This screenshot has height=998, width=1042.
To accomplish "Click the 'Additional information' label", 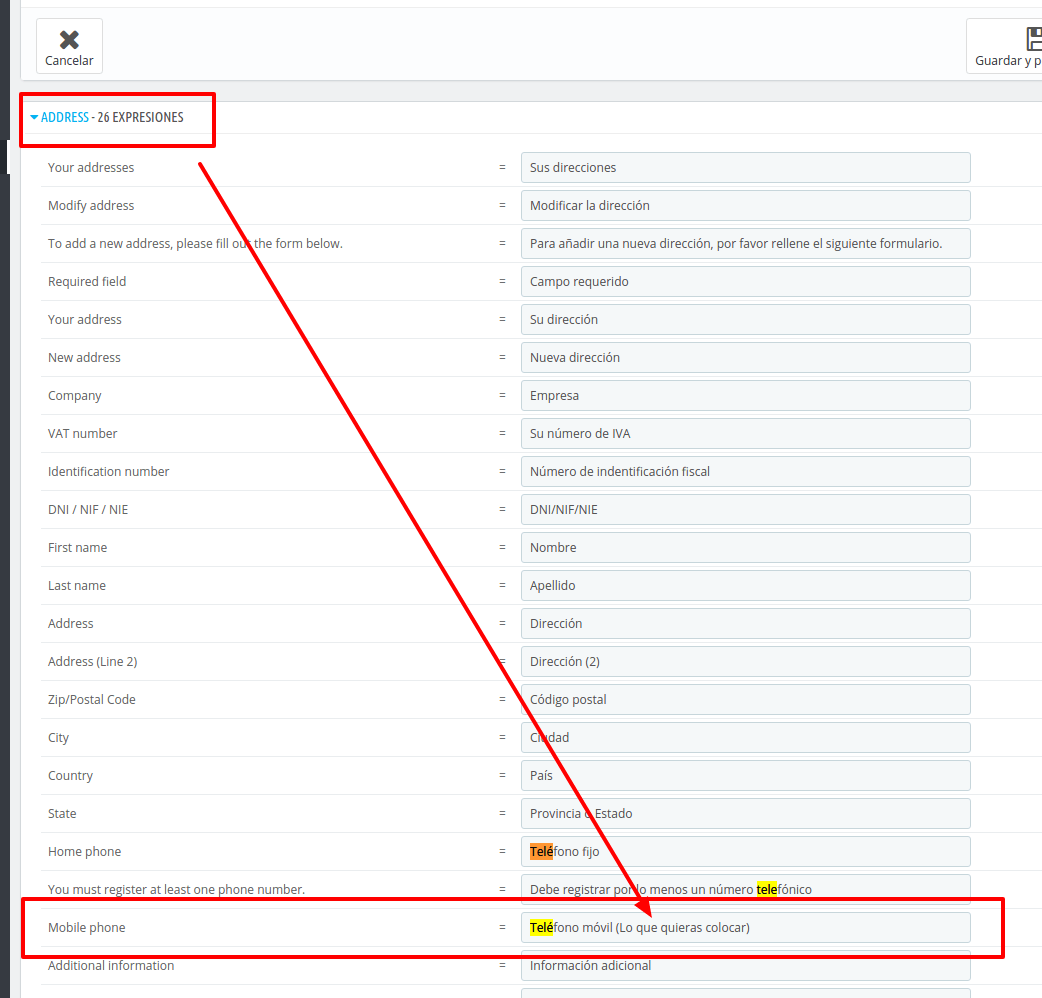I will point(111,965).
